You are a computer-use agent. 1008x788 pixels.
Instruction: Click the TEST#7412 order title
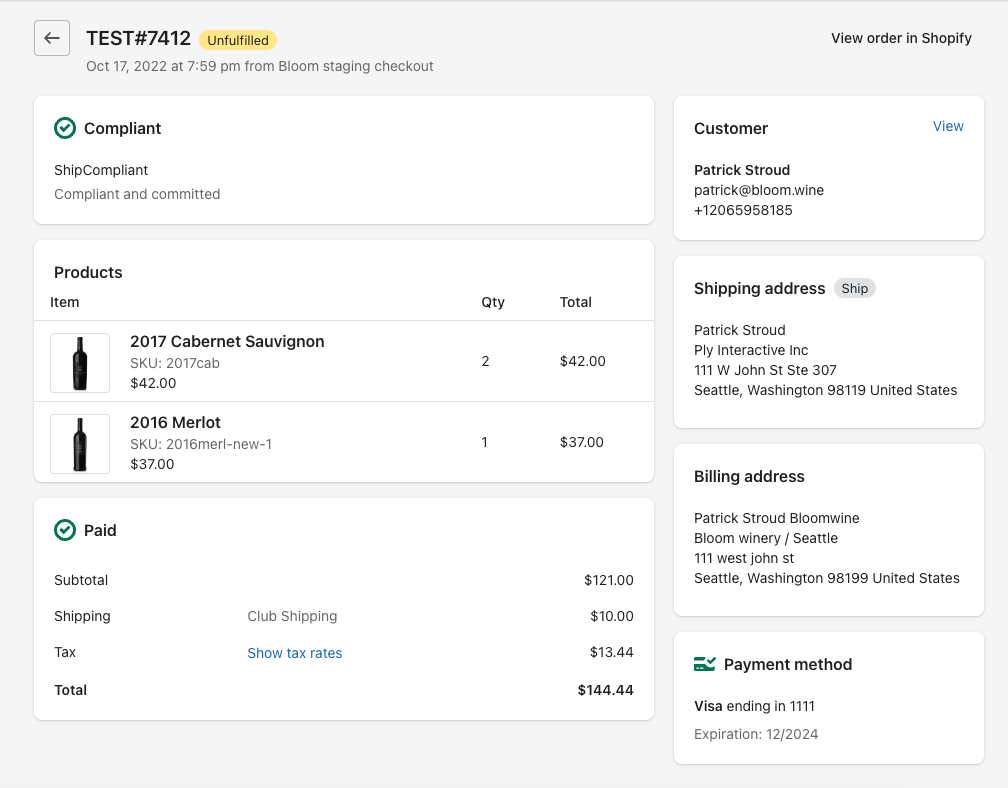pos(138,38)
